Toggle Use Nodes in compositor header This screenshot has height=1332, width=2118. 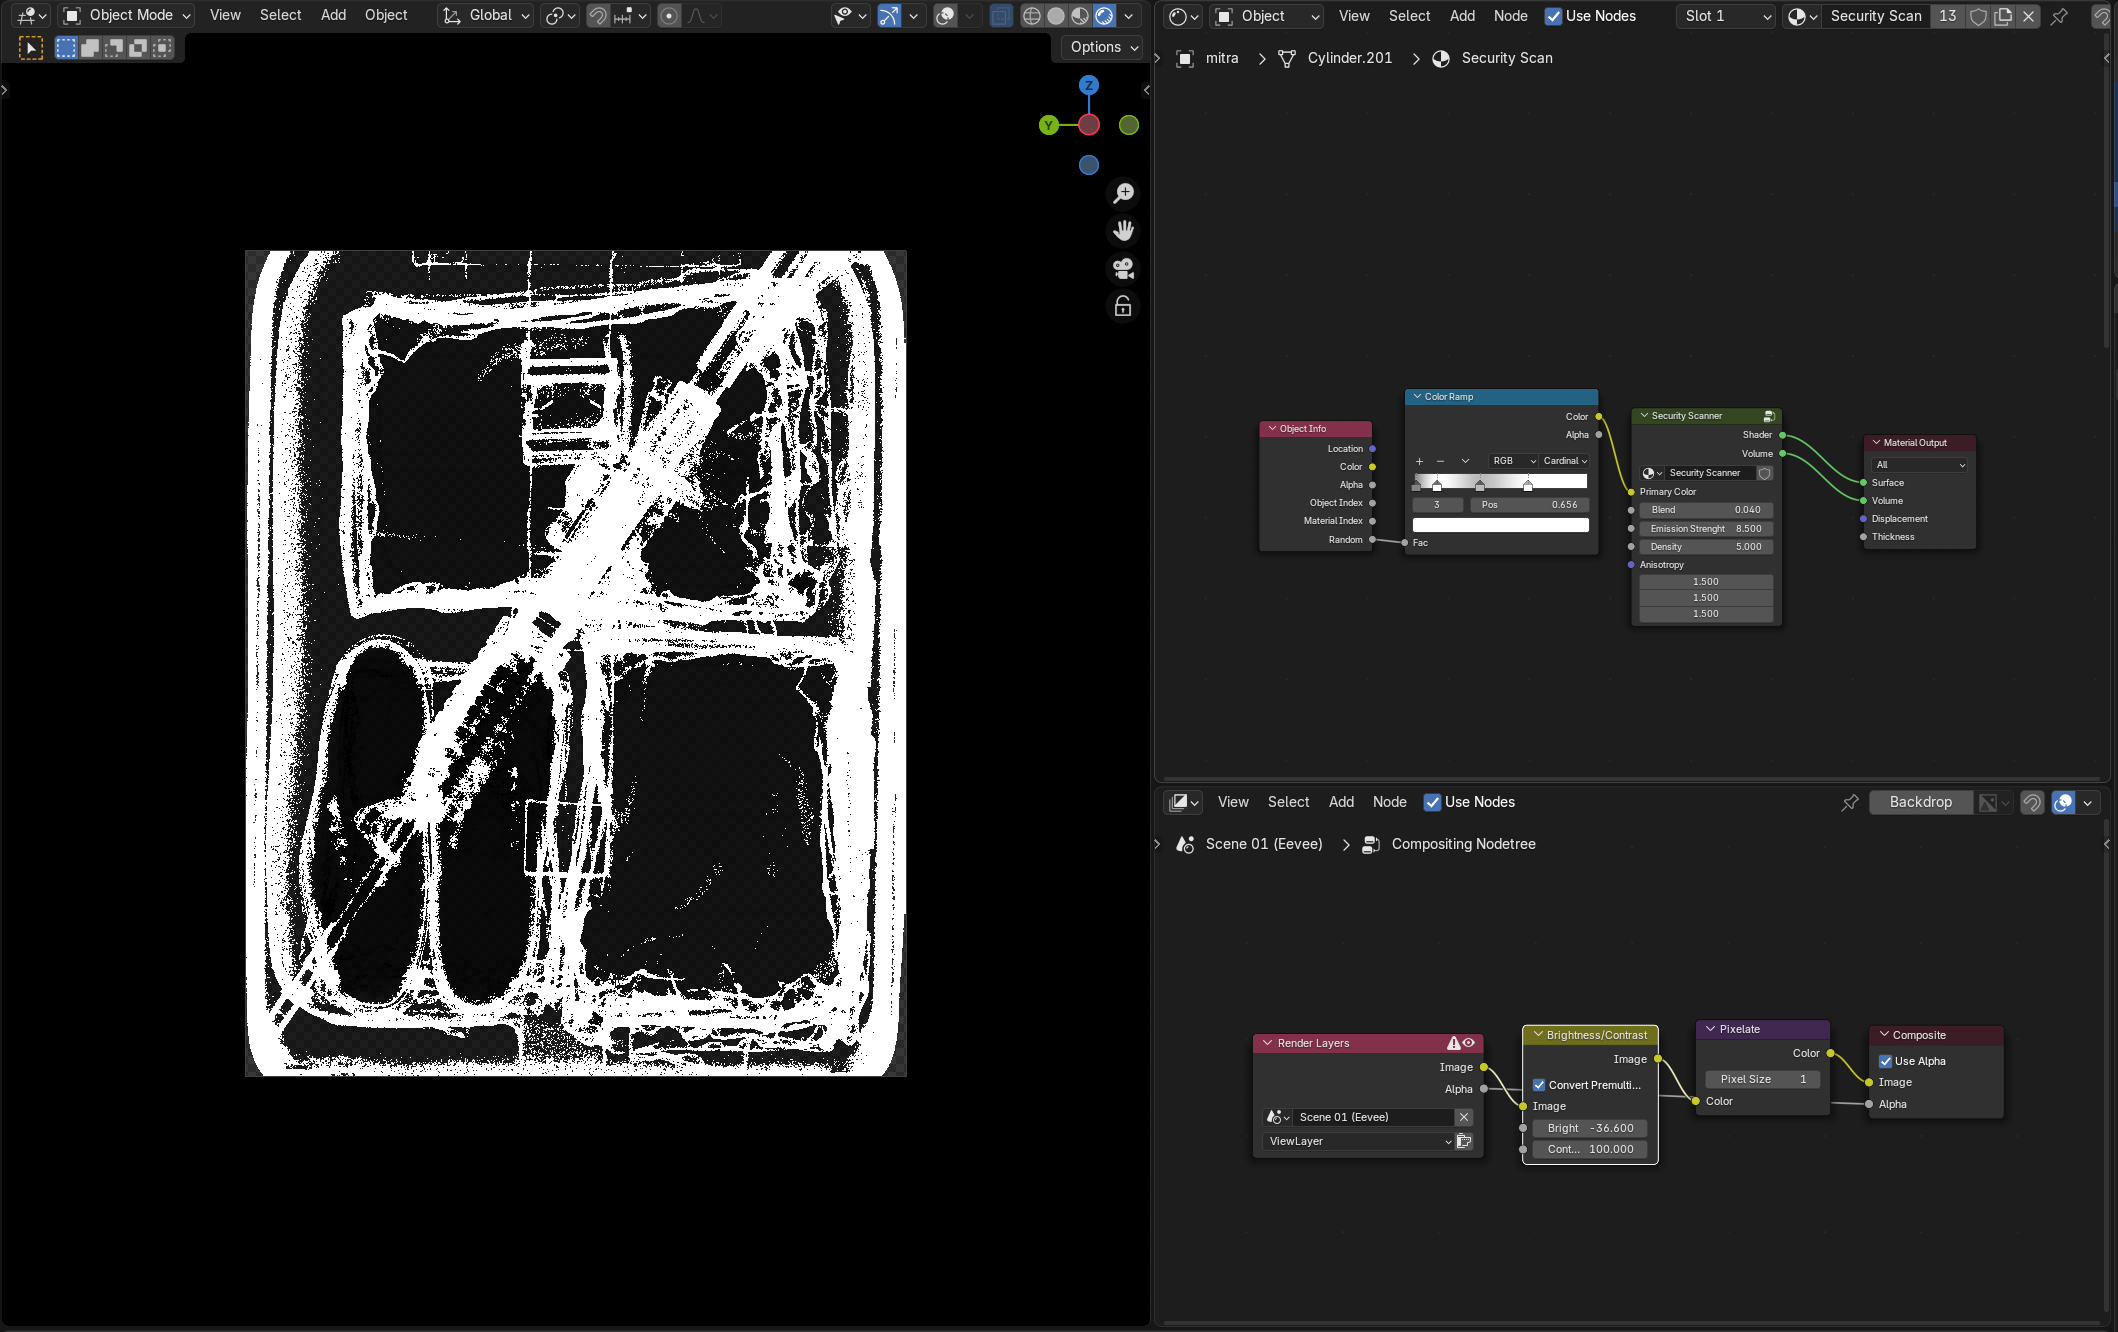coord(1469,802)
